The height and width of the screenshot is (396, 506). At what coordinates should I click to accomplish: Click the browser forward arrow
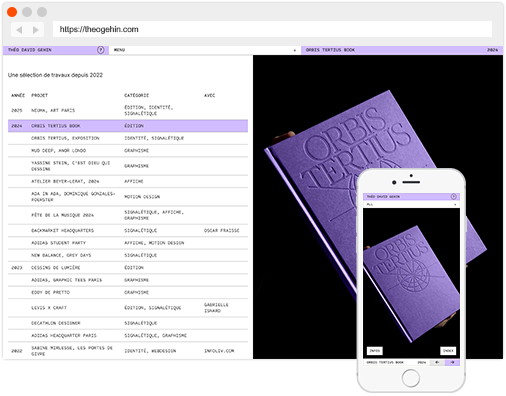coord(36,30)
